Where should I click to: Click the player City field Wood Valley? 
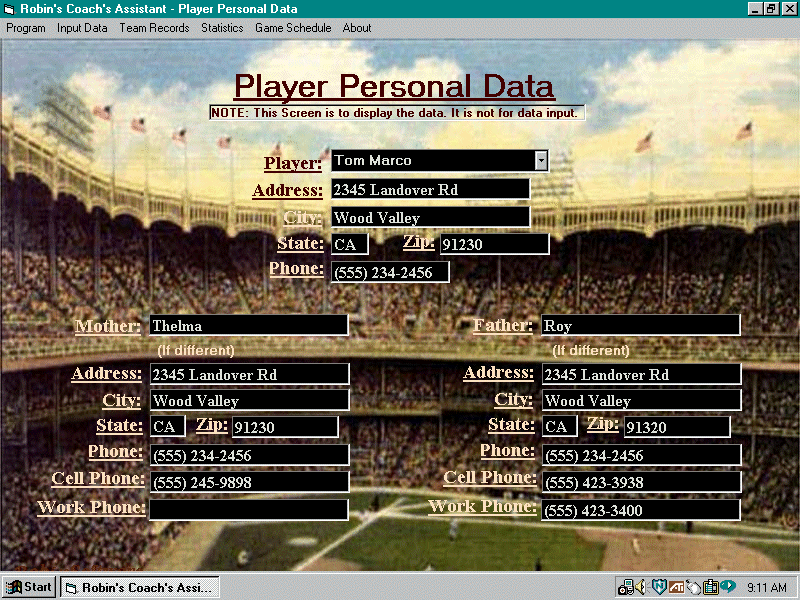pyautogui.click(x=430, y=217)
